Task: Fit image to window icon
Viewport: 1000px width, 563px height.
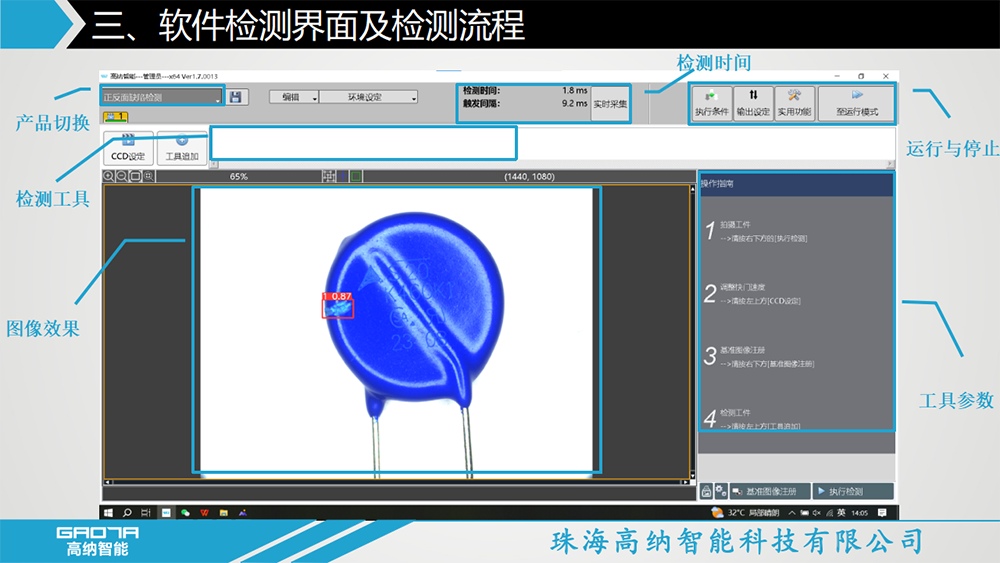Action: pyautogui.click(x=135, y=176)
